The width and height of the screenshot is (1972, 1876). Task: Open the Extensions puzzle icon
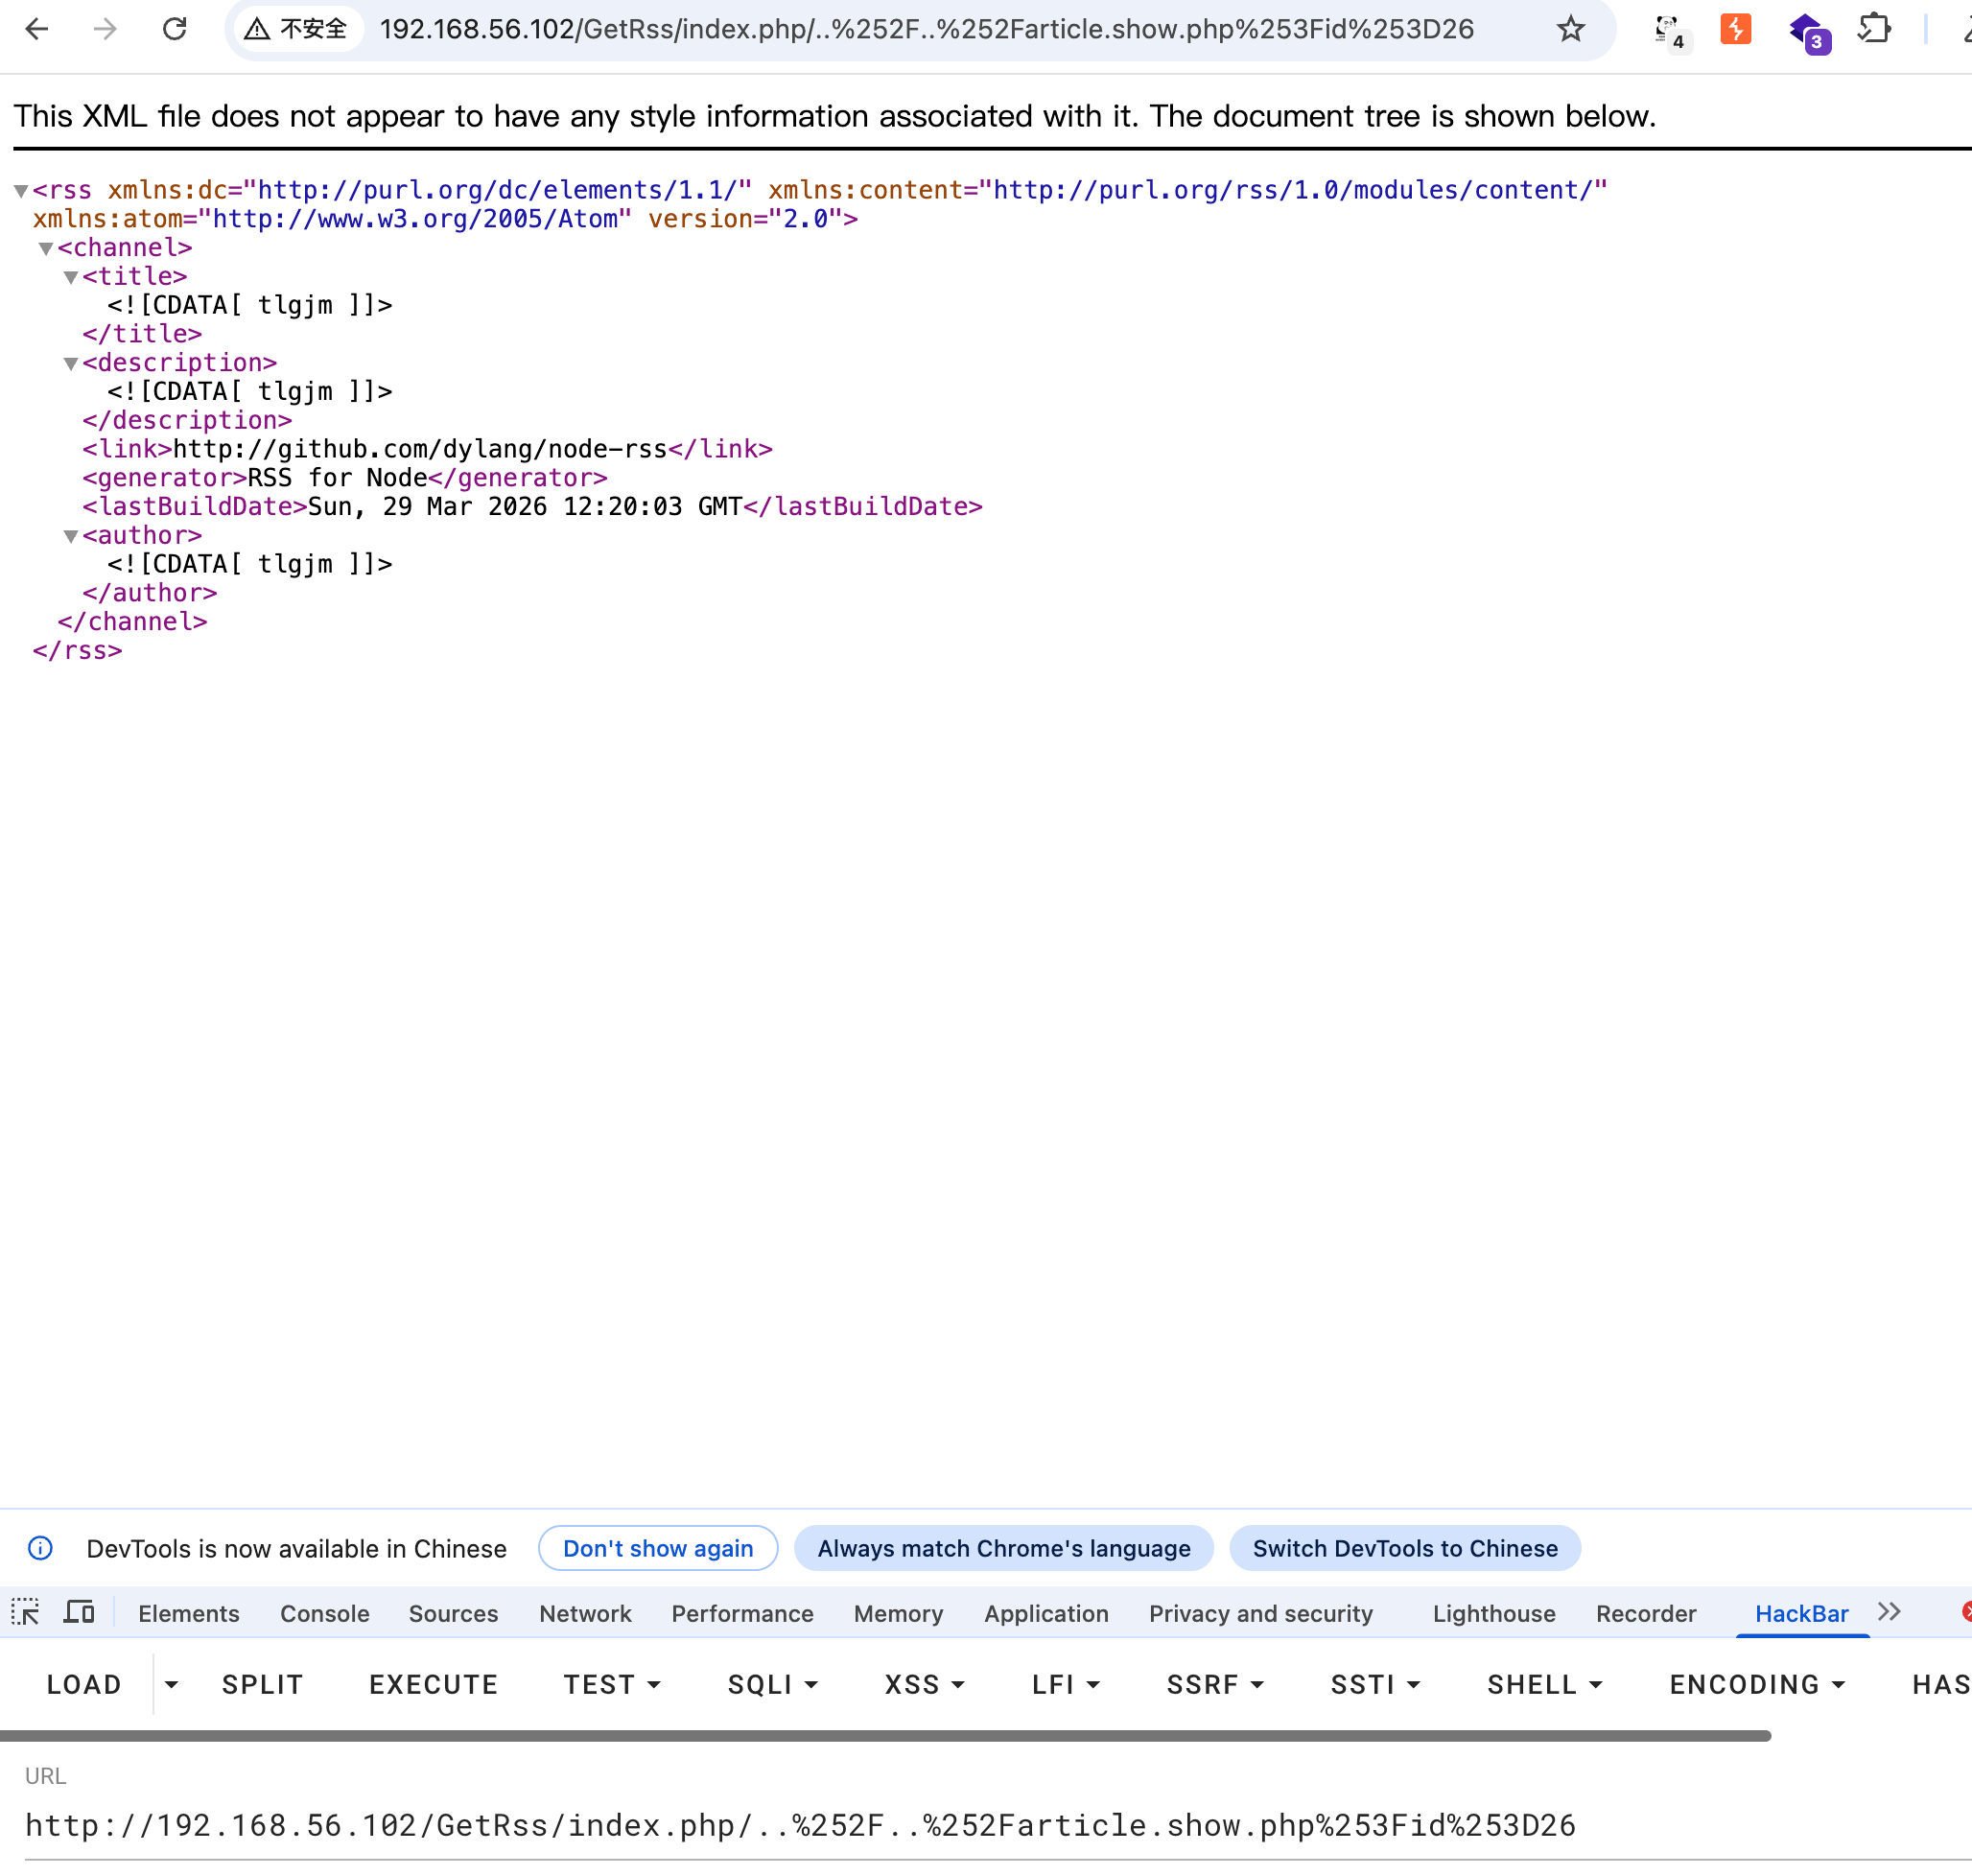pyautogui.click(x=1874, y=29)
